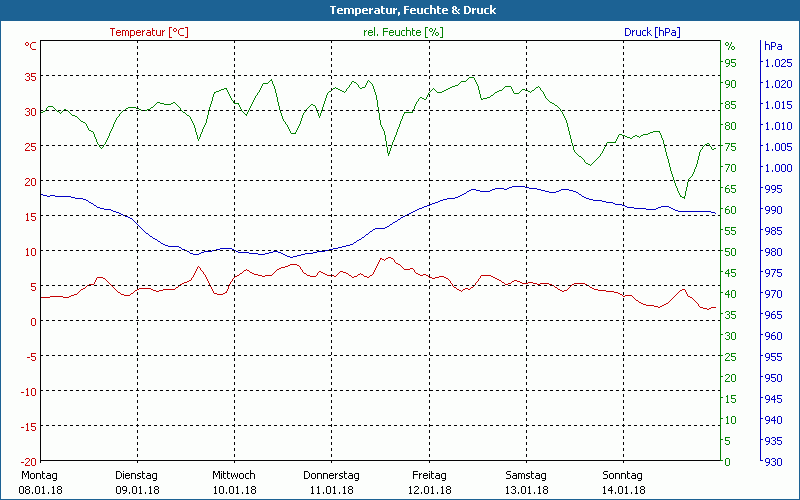Click "1.015" on the pressure axis
Screen dimensions: 800x500
(x=779, y=105)
